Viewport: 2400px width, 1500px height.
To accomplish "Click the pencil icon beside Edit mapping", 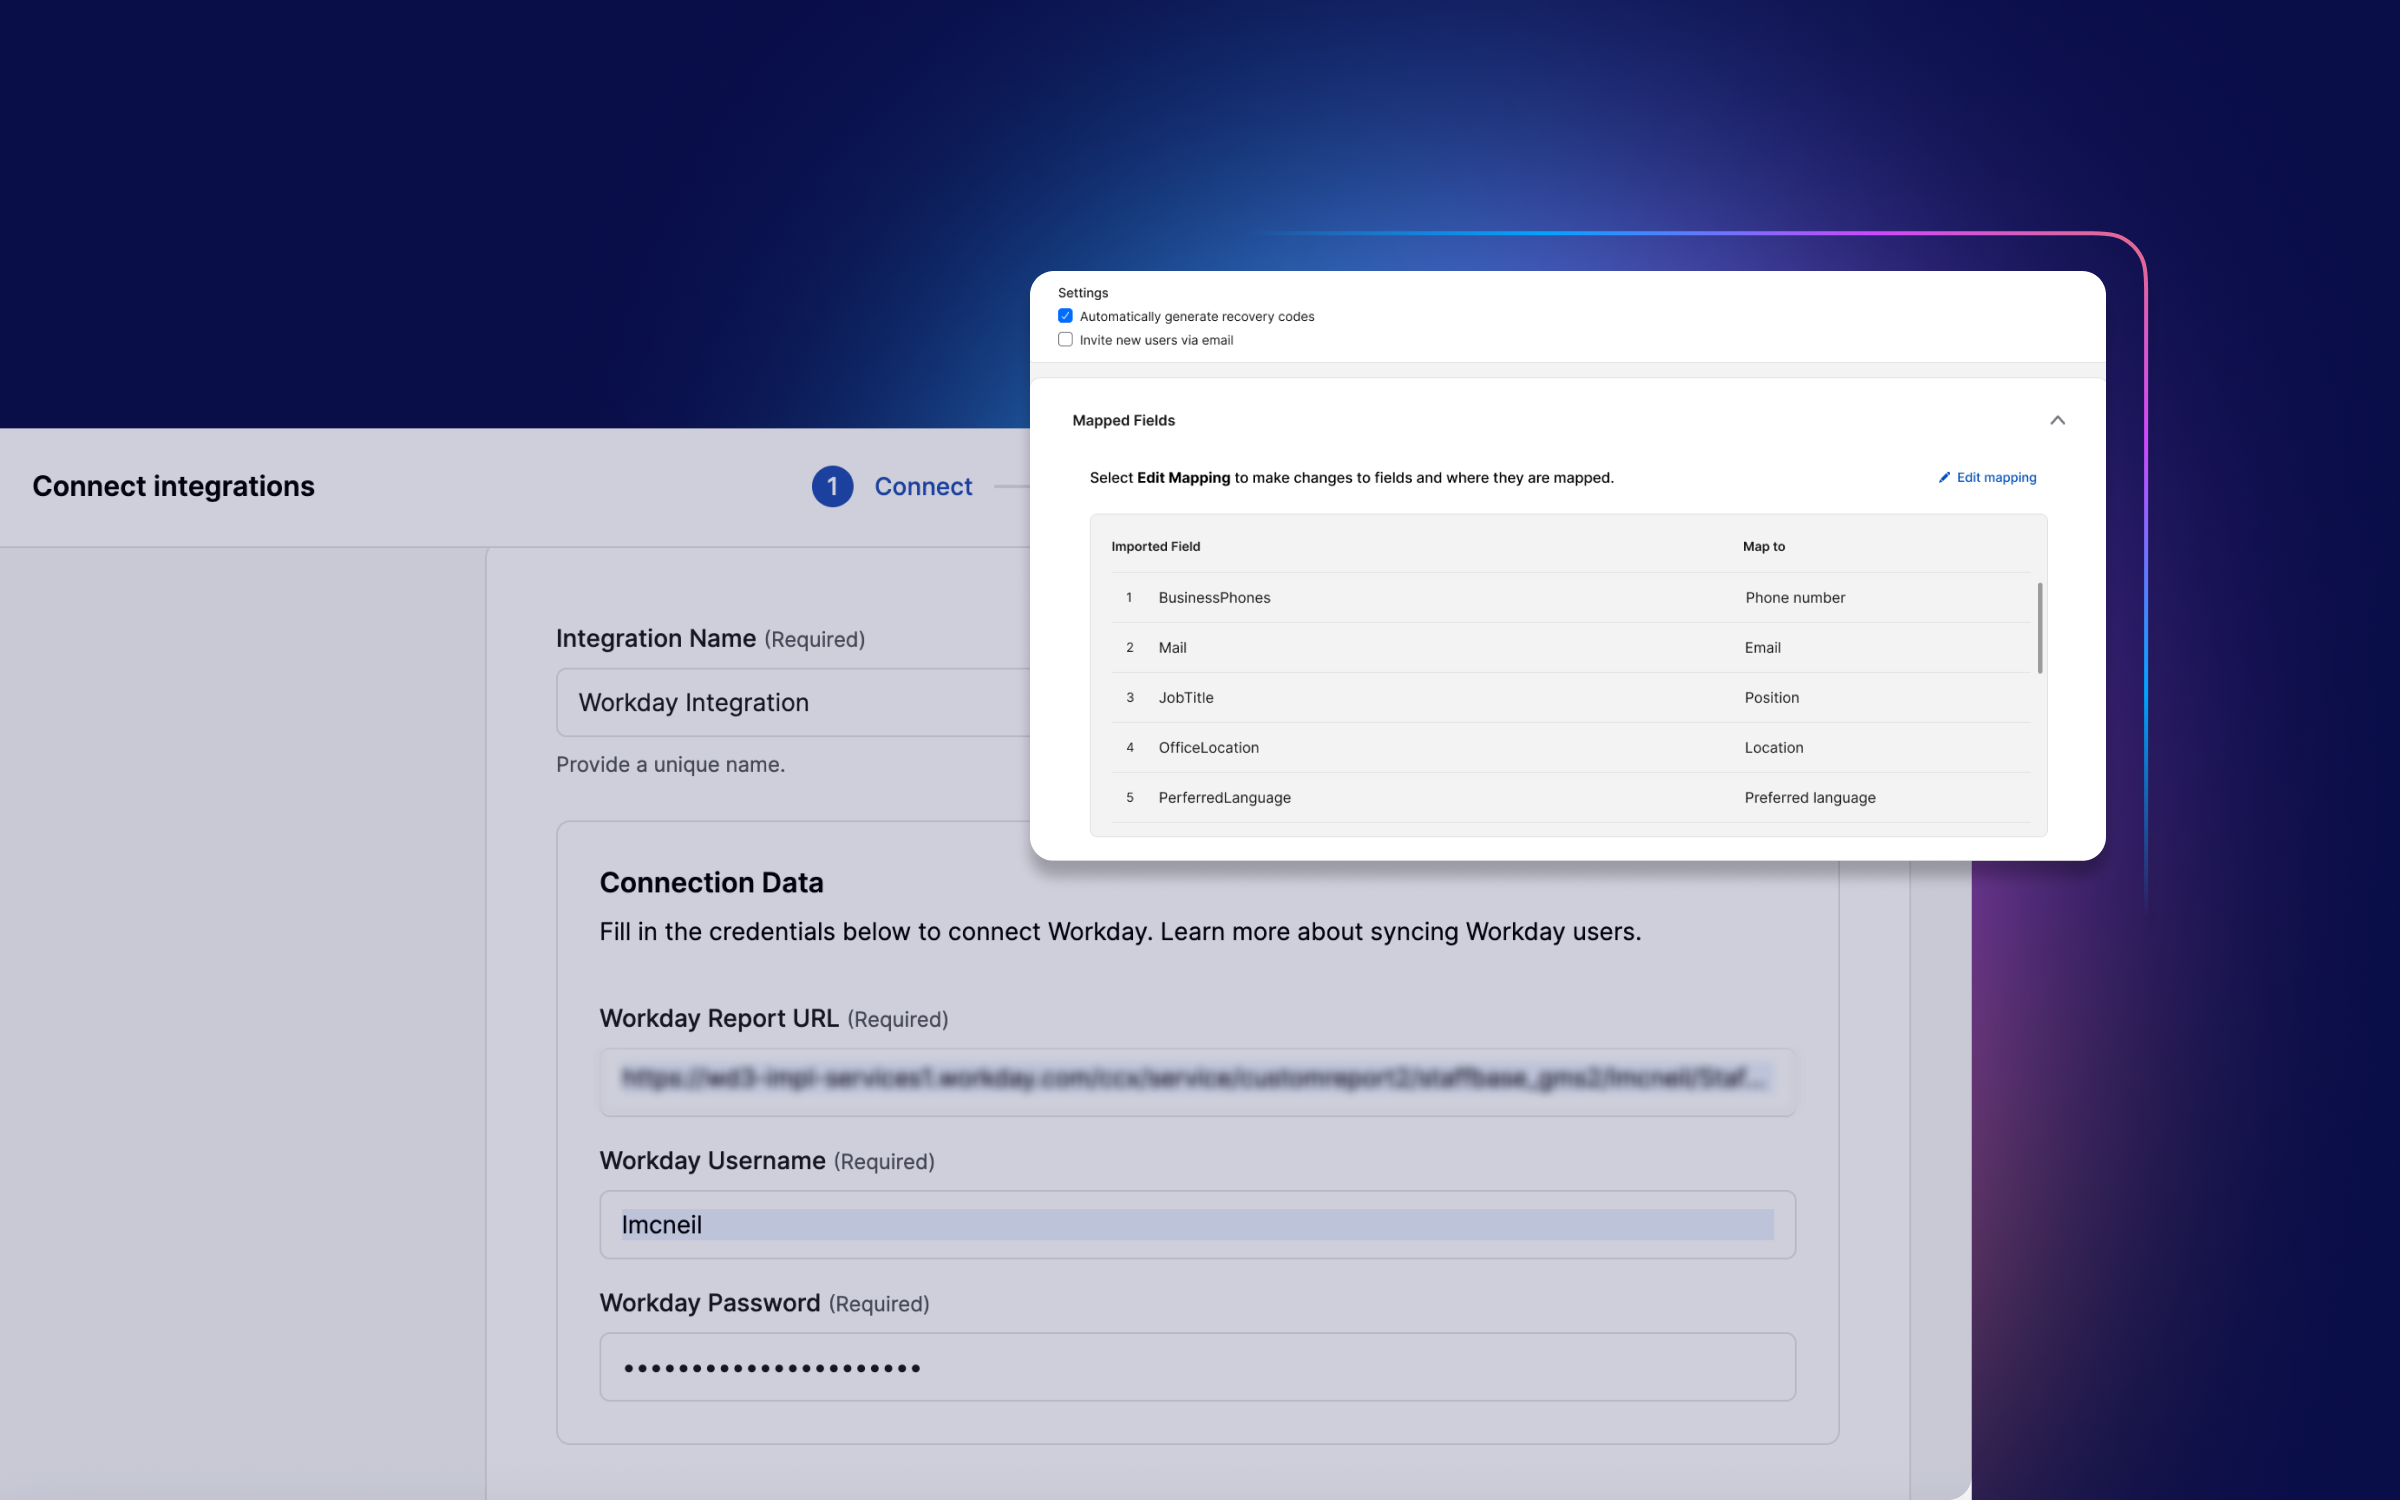I will [x=1944, y=477].
